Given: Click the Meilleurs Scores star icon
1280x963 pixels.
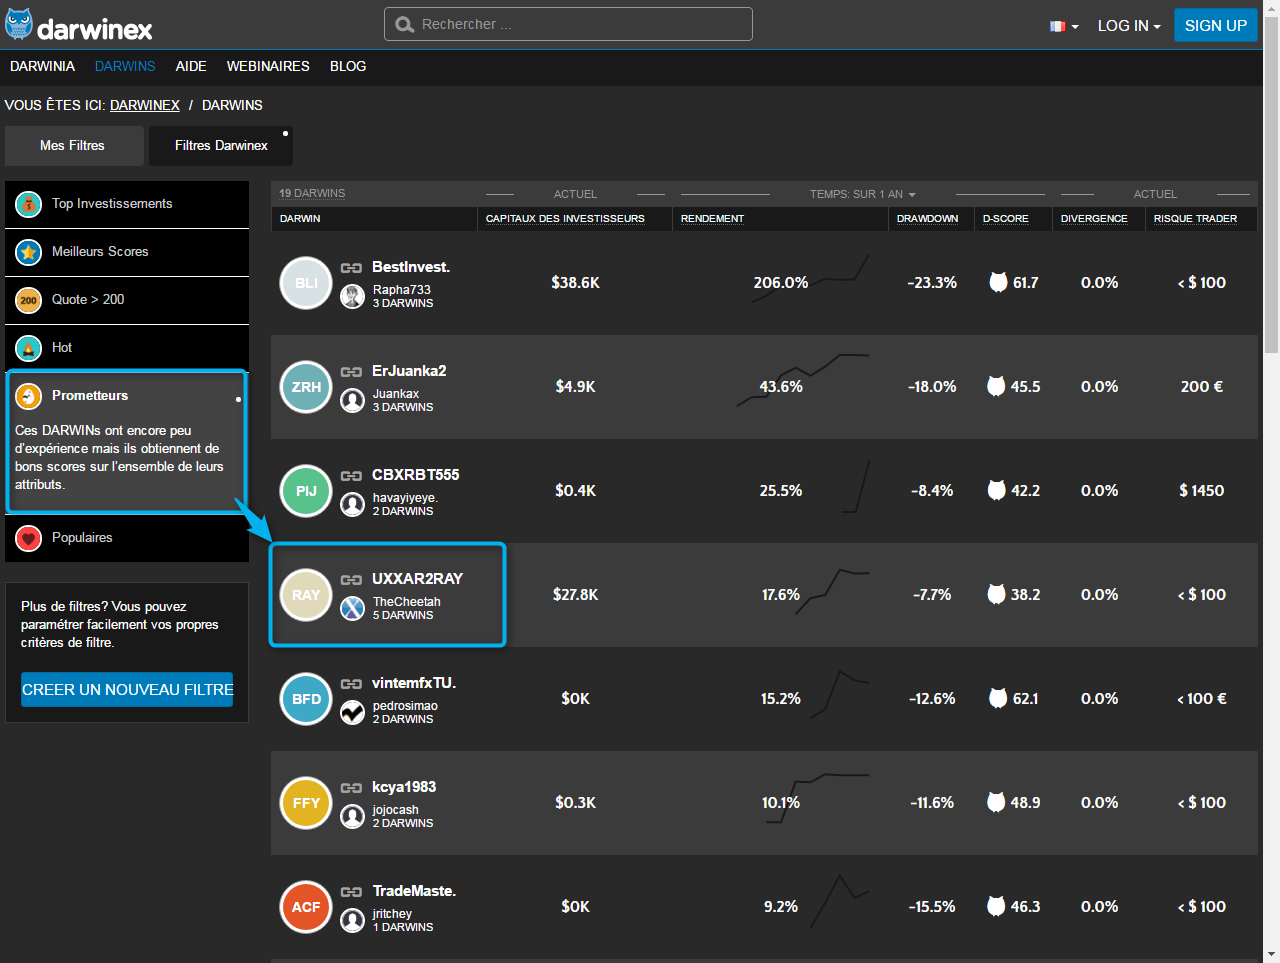Looking at the screenshot, I should pyautogui.click(x=29, y=252).
